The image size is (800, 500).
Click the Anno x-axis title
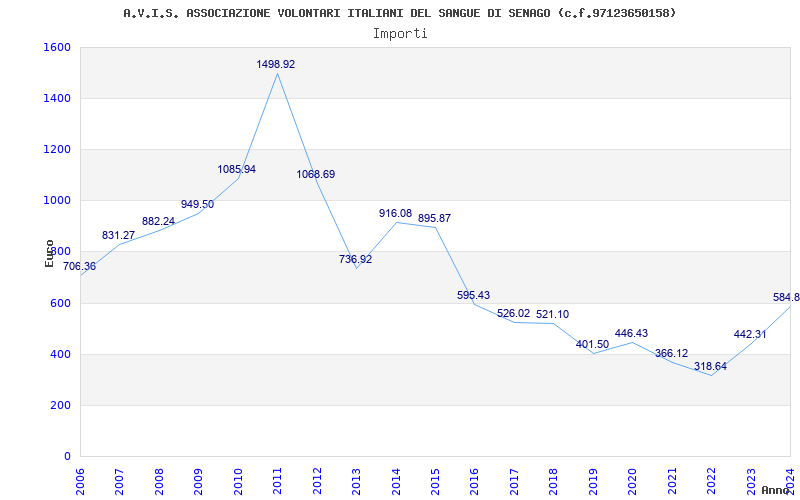coord(776,490)
